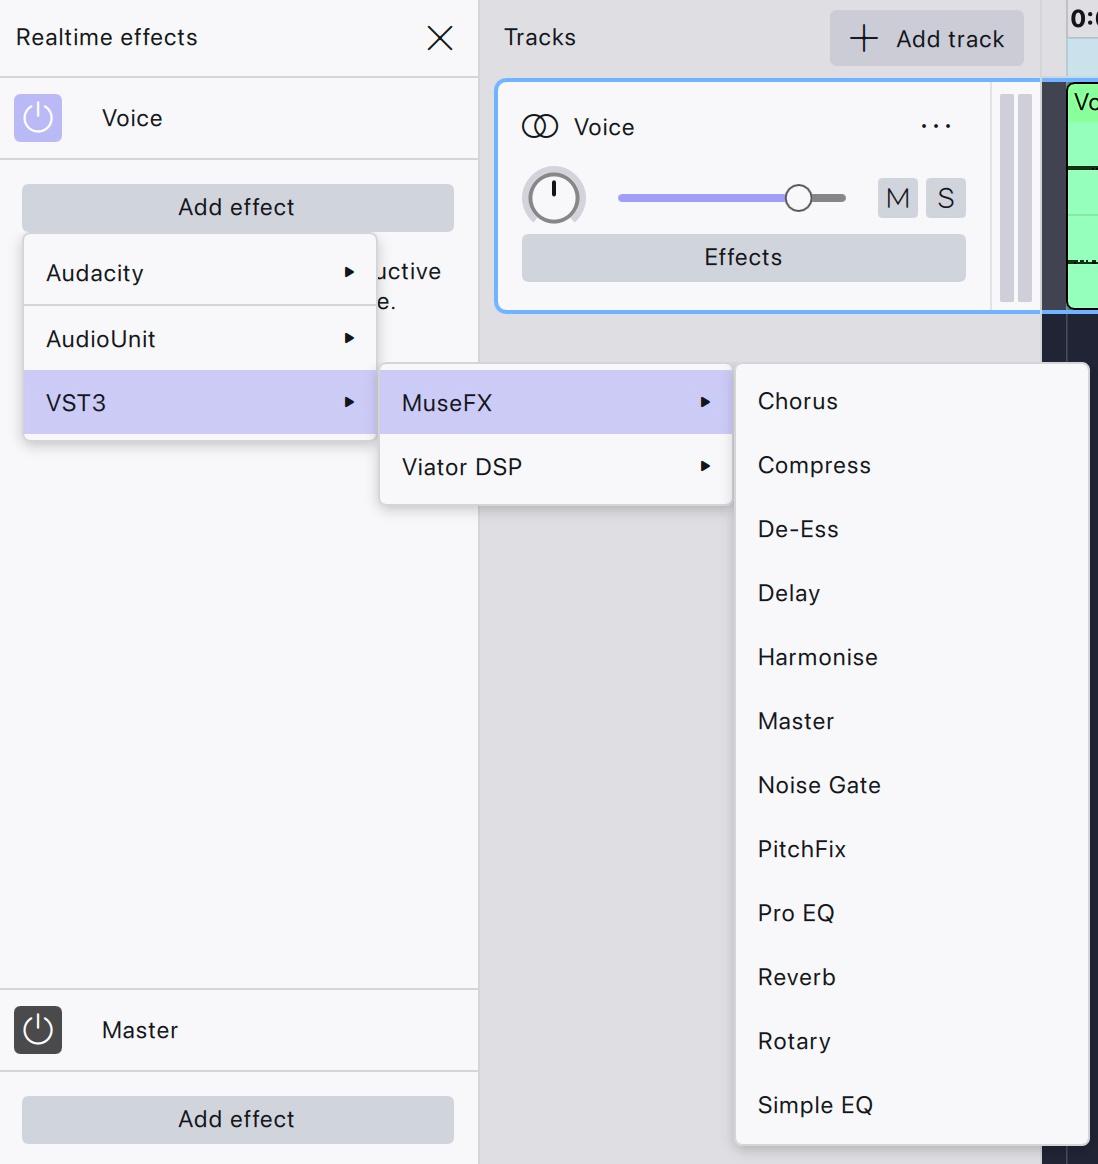Open the Voice track three-dot menu
1098x1164 pixels.
click(x=935, y=127)
